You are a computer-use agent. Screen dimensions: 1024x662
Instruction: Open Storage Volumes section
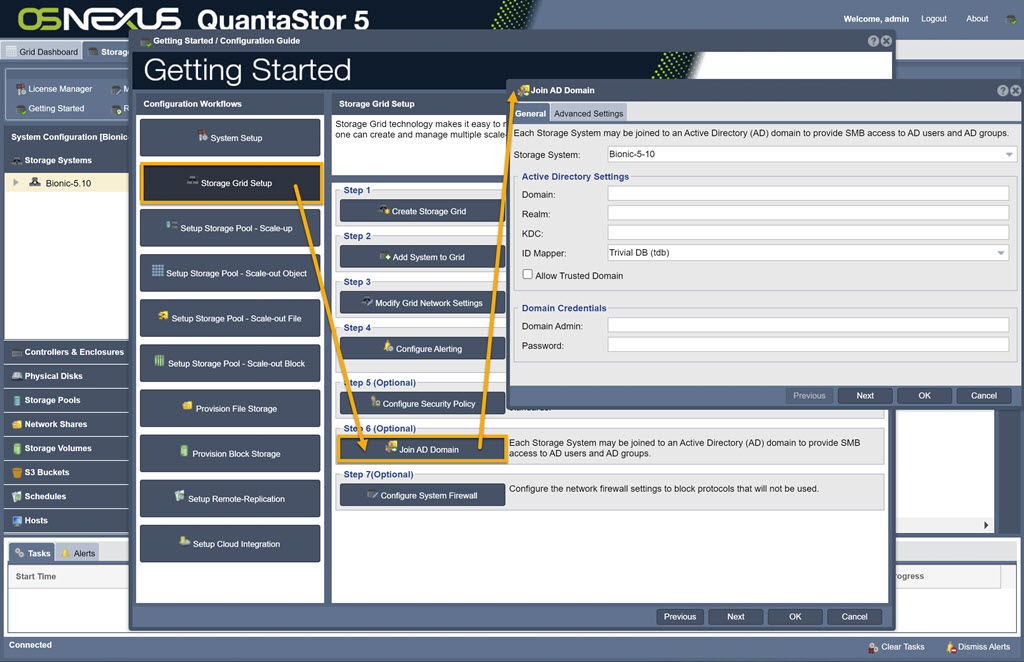(67, 449)
